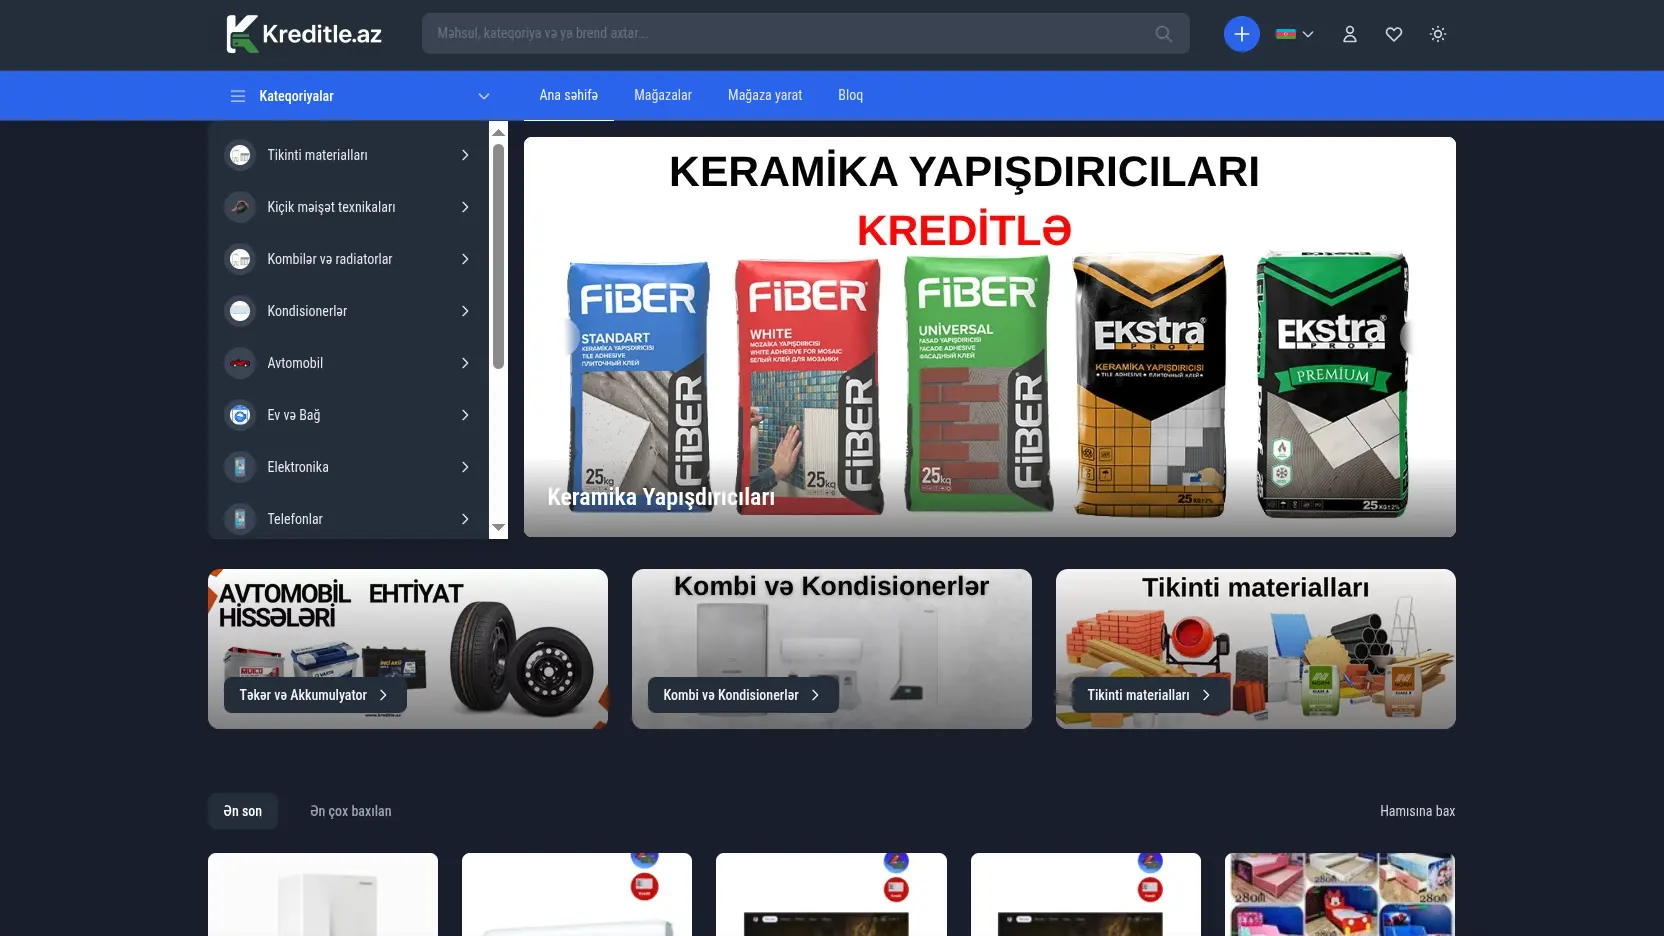Go to the Ana səhifə tab
Viewport: 1664px width, 936px height.
(569, 95)
